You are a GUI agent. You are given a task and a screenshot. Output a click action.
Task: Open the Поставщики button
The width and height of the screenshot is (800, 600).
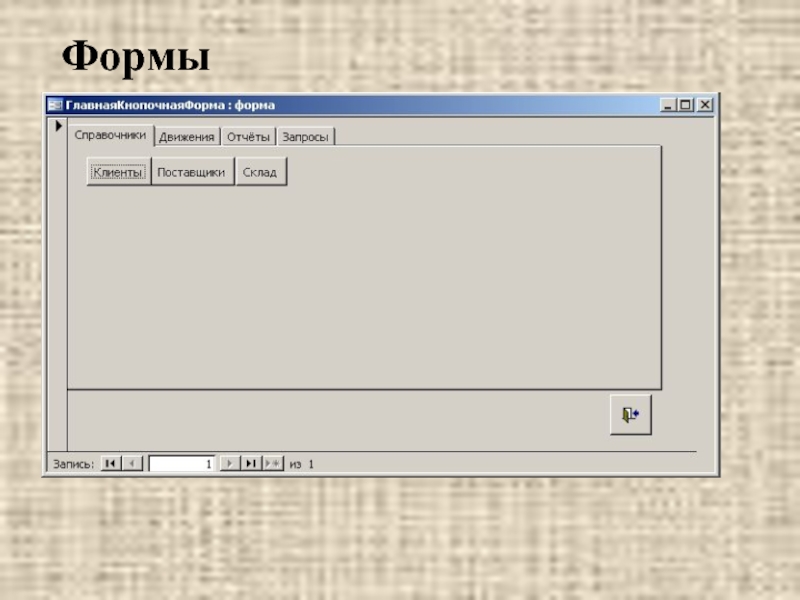click(x=192, y=172)
